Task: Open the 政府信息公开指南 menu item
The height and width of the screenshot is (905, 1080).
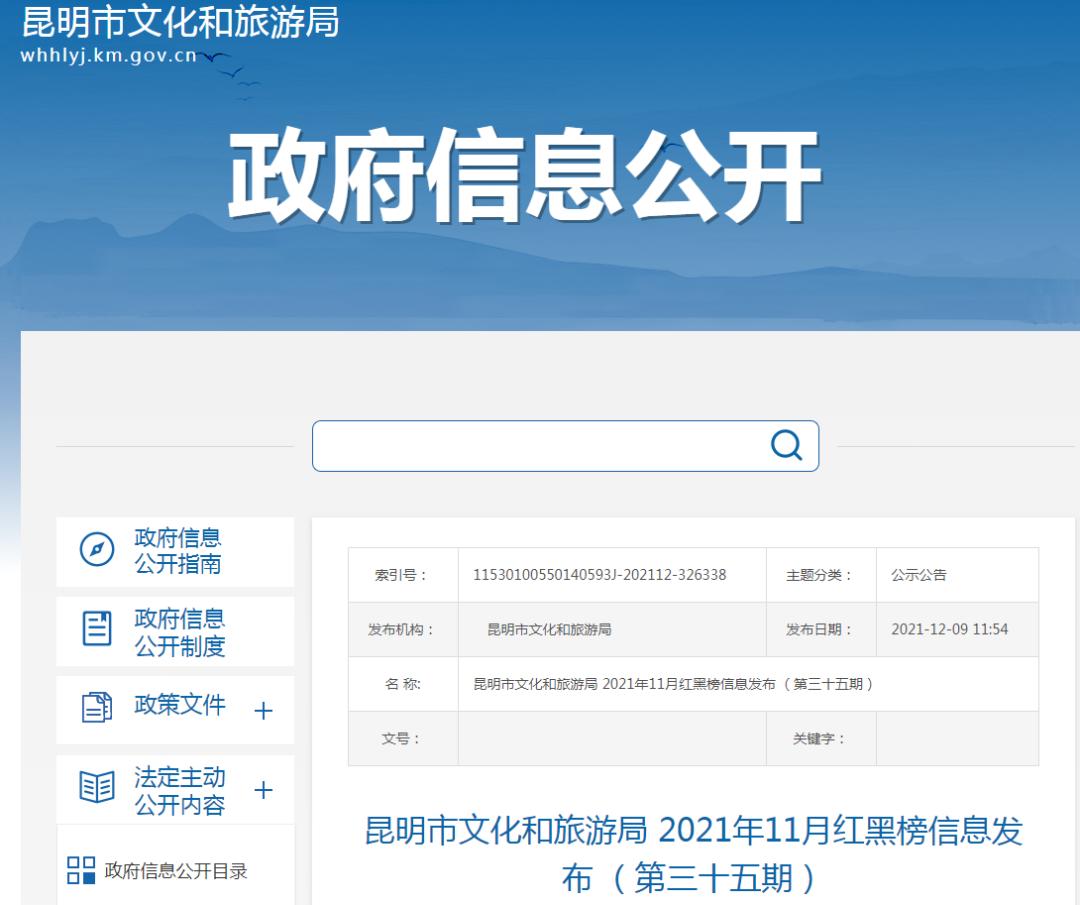Action: 178,551
